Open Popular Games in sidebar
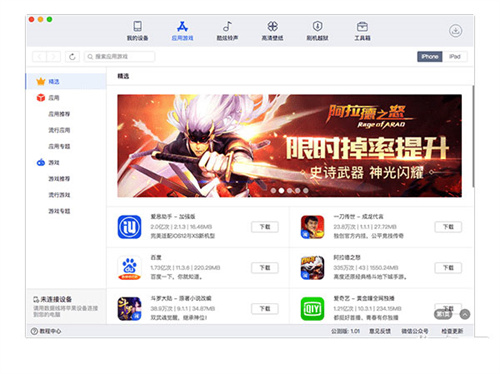 click(x=59, y=195)
